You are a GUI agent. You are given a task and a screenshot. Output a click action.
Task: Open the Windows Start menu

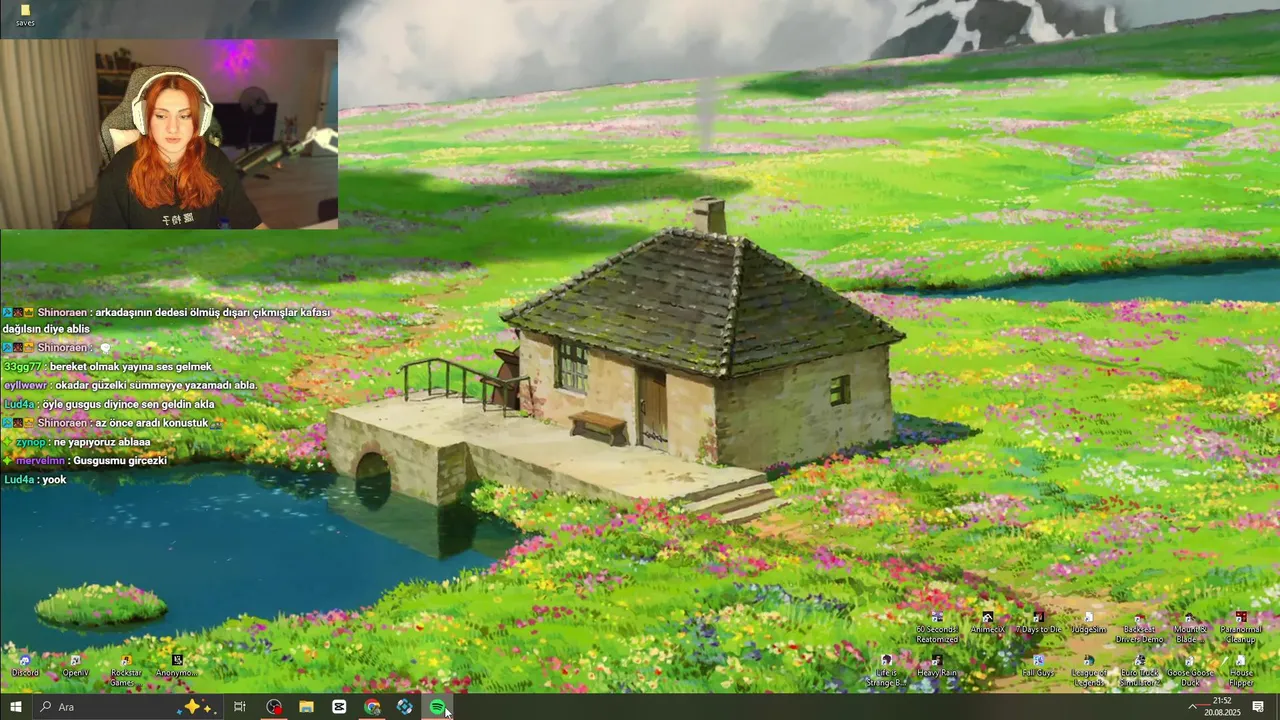(x=15, y=707)
